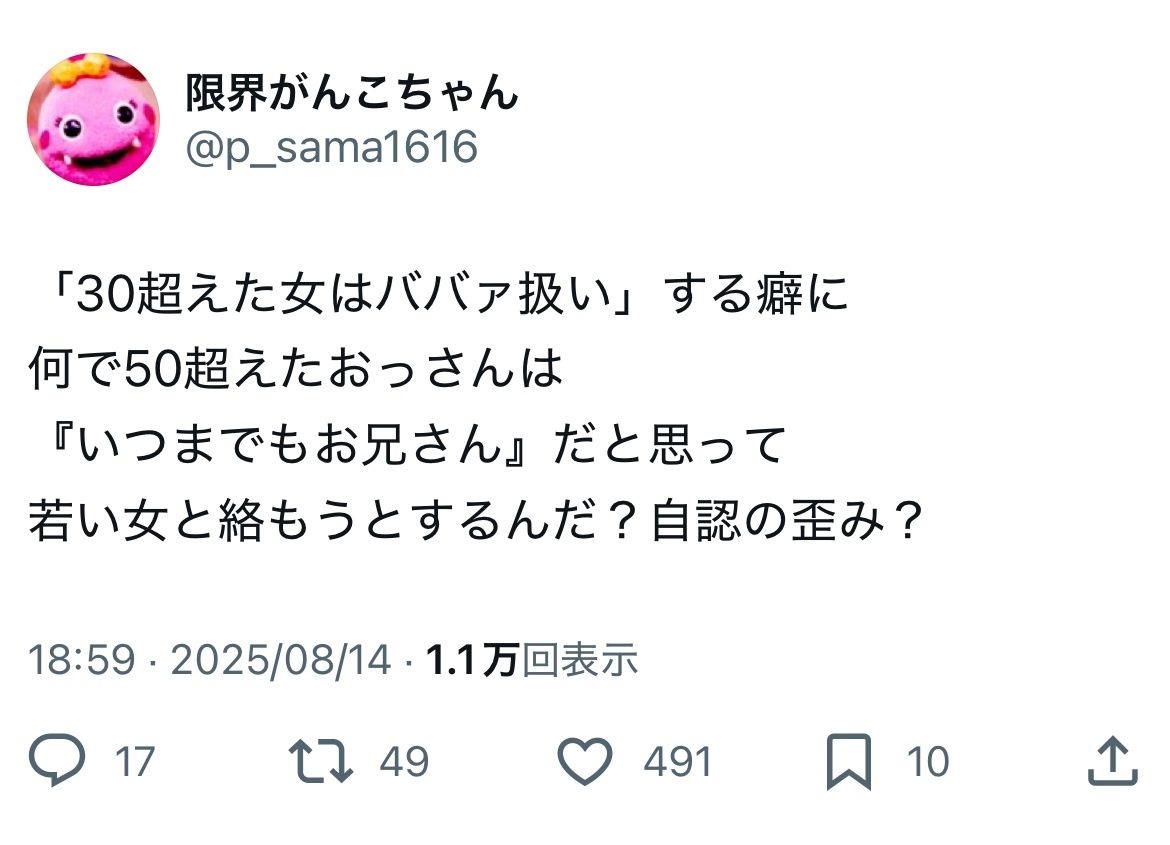This screenshot has width=1170, height=845.
Task: Bookmark this post with the bookmark icon
Action: 849,761
